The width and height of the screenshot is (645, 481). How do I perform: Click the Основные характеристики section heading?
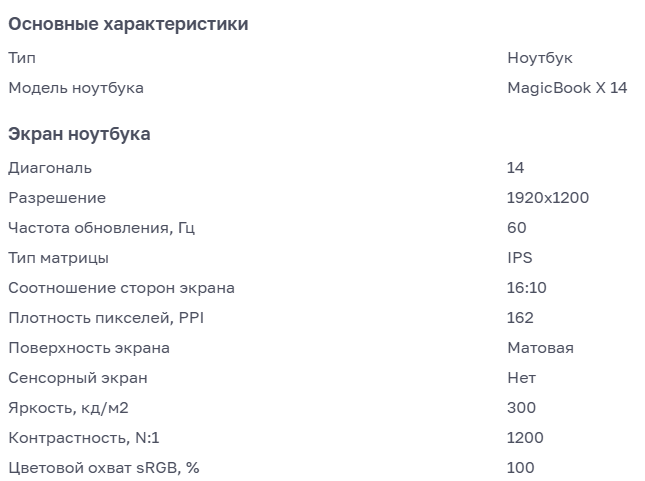[x=128, y=24]
